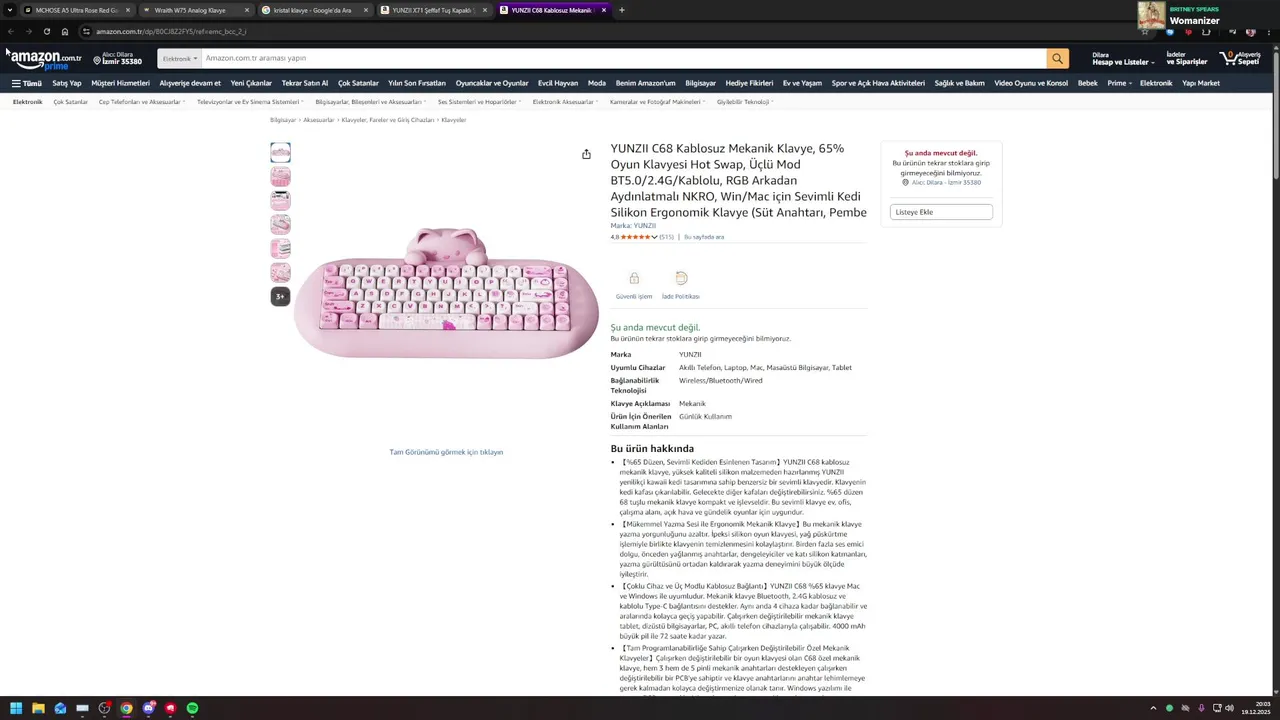The height and width of the screenshot is (720, 1280).
Task: Open the browser three-dot menu
Action: 1268,31
